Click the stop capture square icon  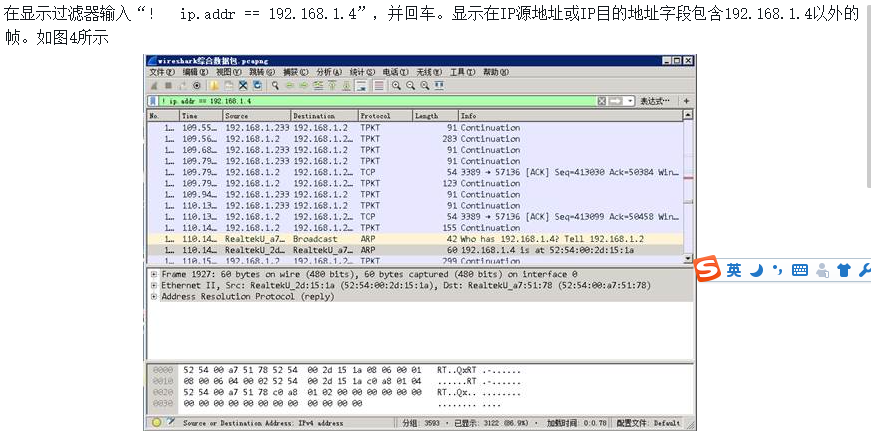click(168, 86)
